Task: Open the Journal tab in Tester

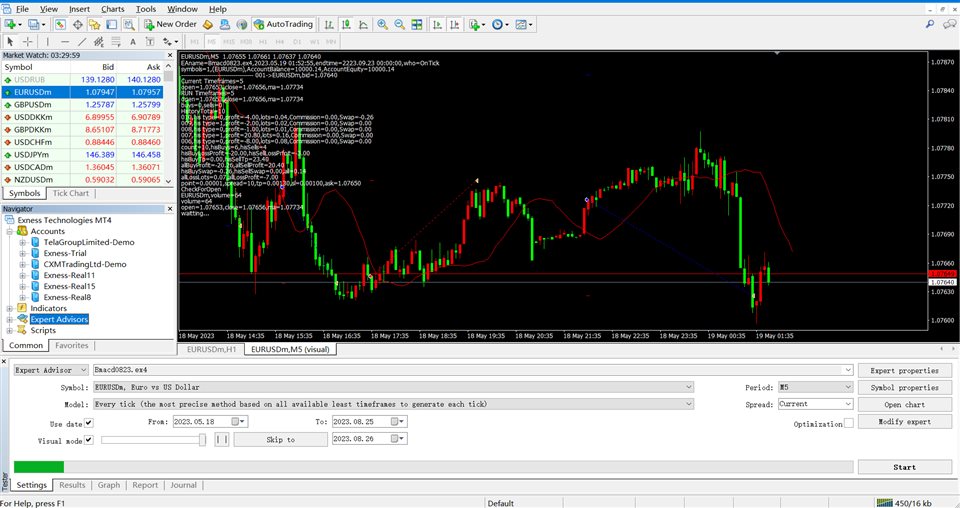Action: click(183, 485)
